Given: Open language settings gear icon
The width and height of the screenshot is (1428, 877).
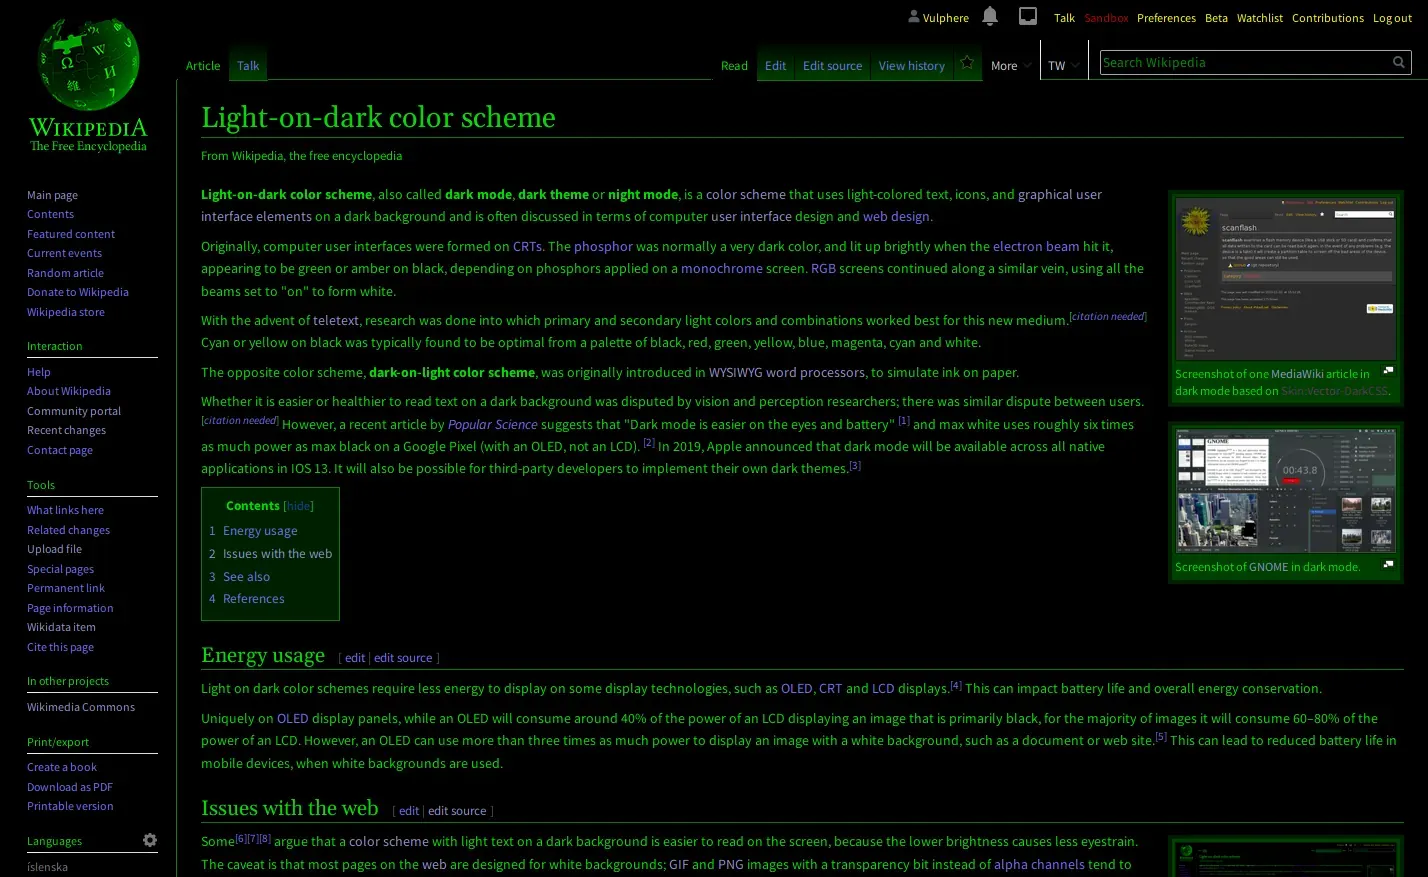Looking at the screenshot, I should coord(150,840).
